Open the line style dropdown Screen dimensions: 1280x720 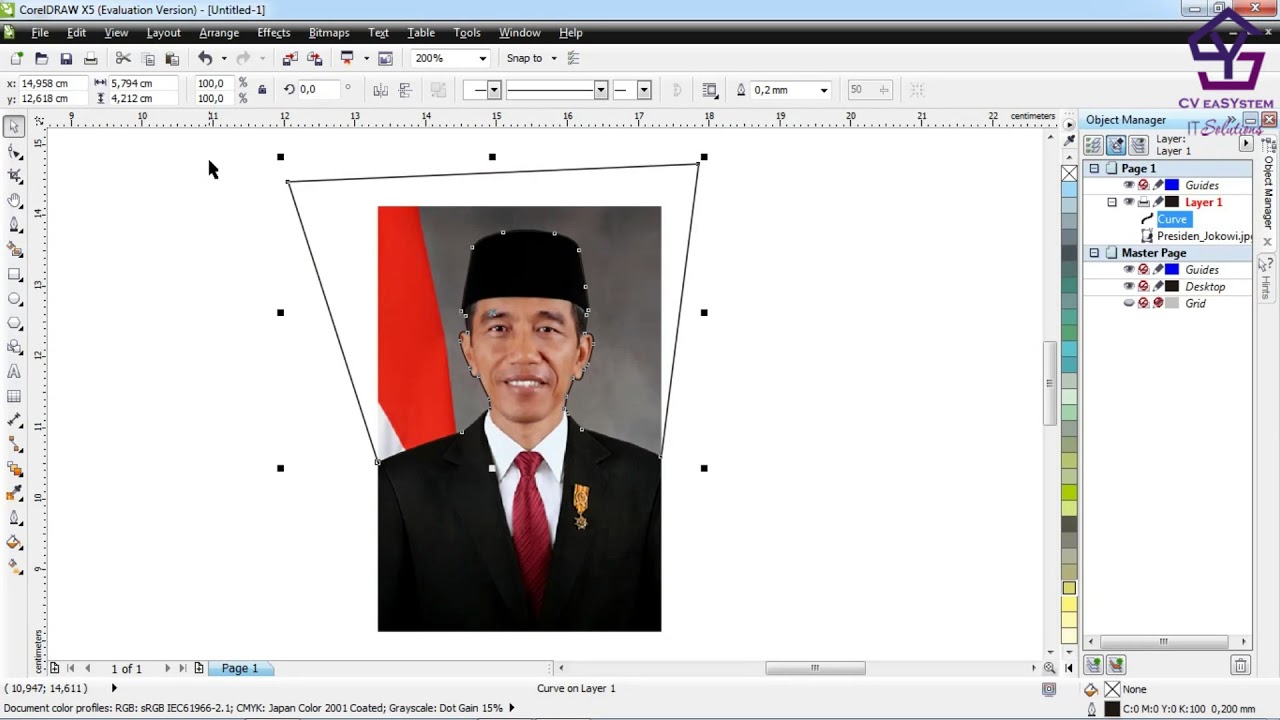pyautogui.click(x=600, y=90)
